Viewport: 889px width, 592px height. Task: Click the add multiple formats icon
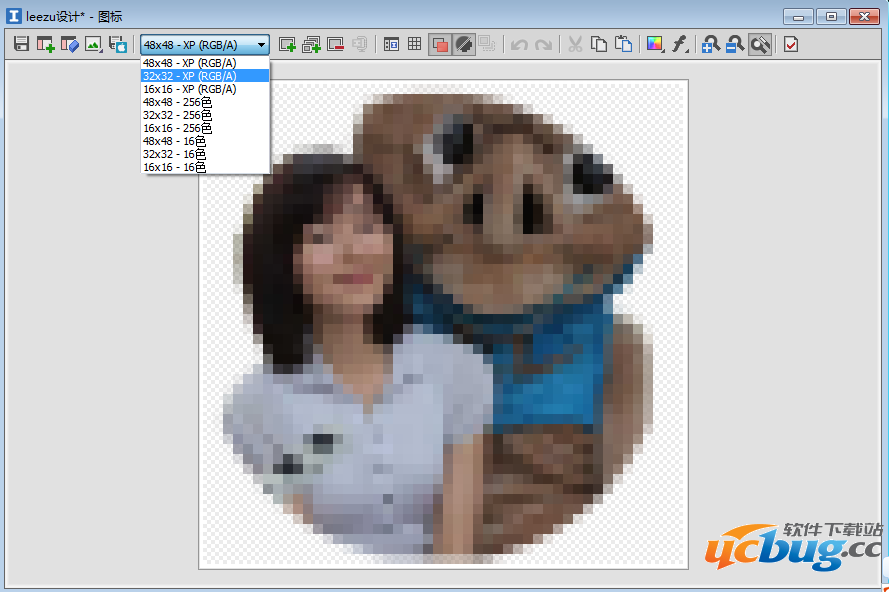pyautogui.click(x=311, y=44)
